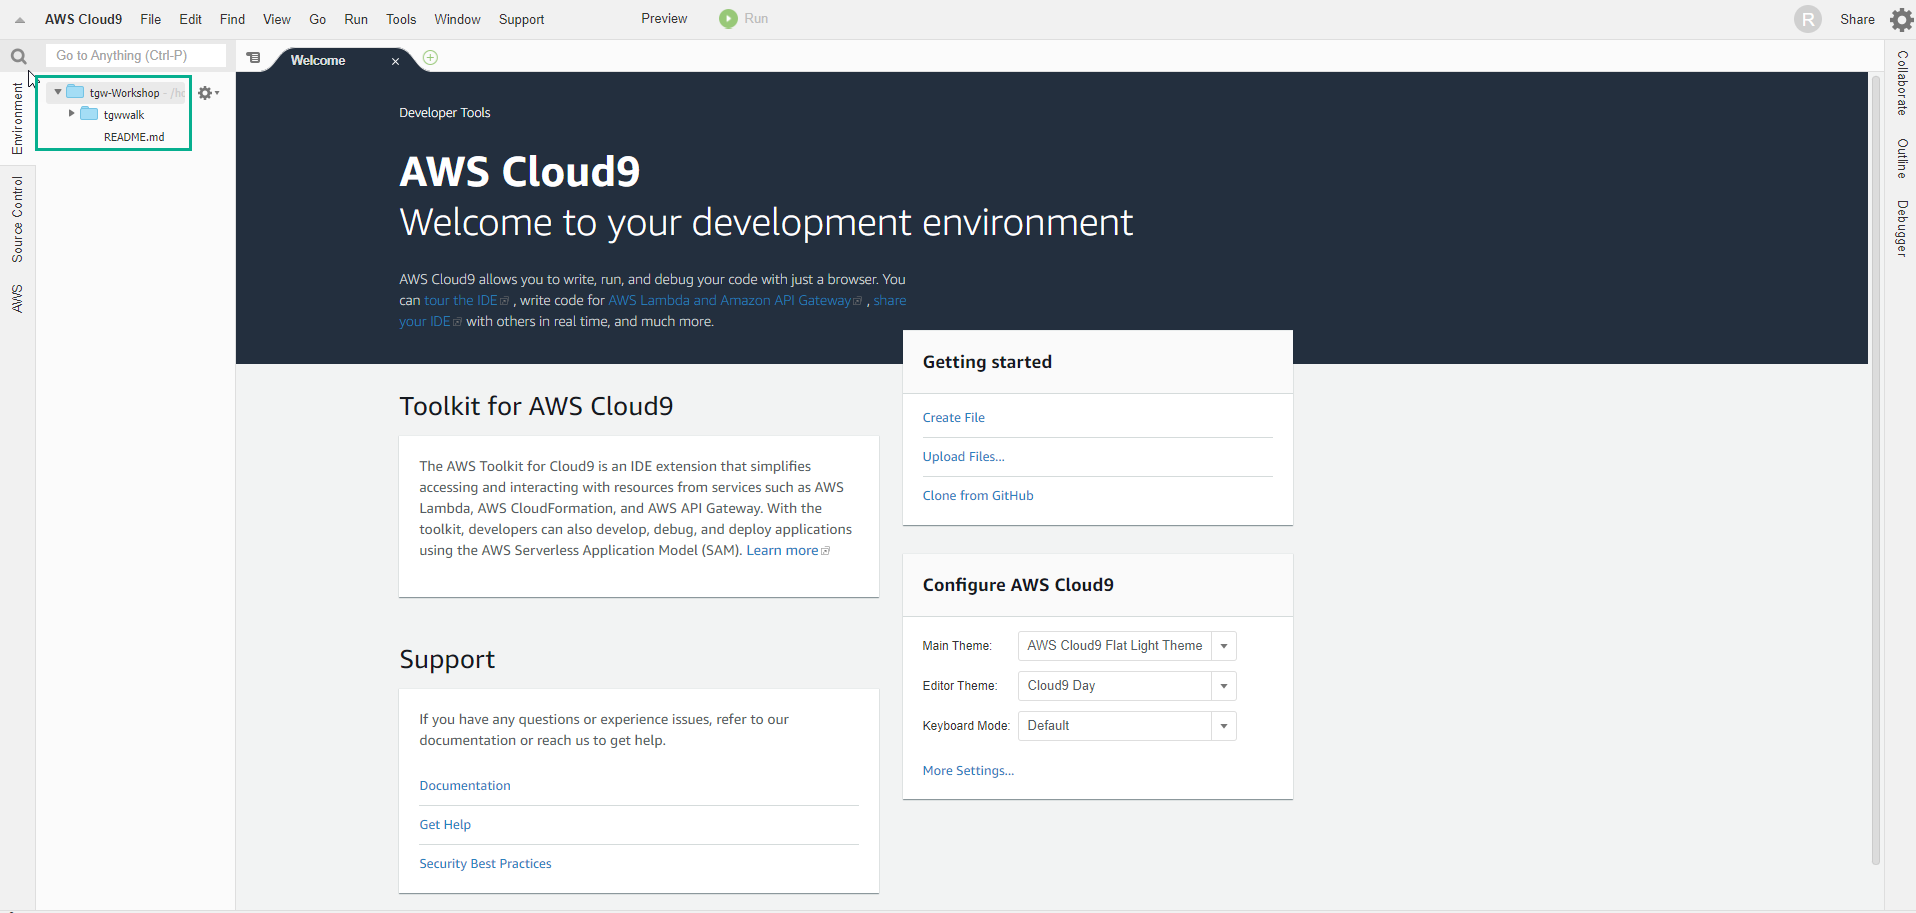This screenshot has height=913, width=1916.
Task: Click the Documentation link
Action: pos(465,786)
